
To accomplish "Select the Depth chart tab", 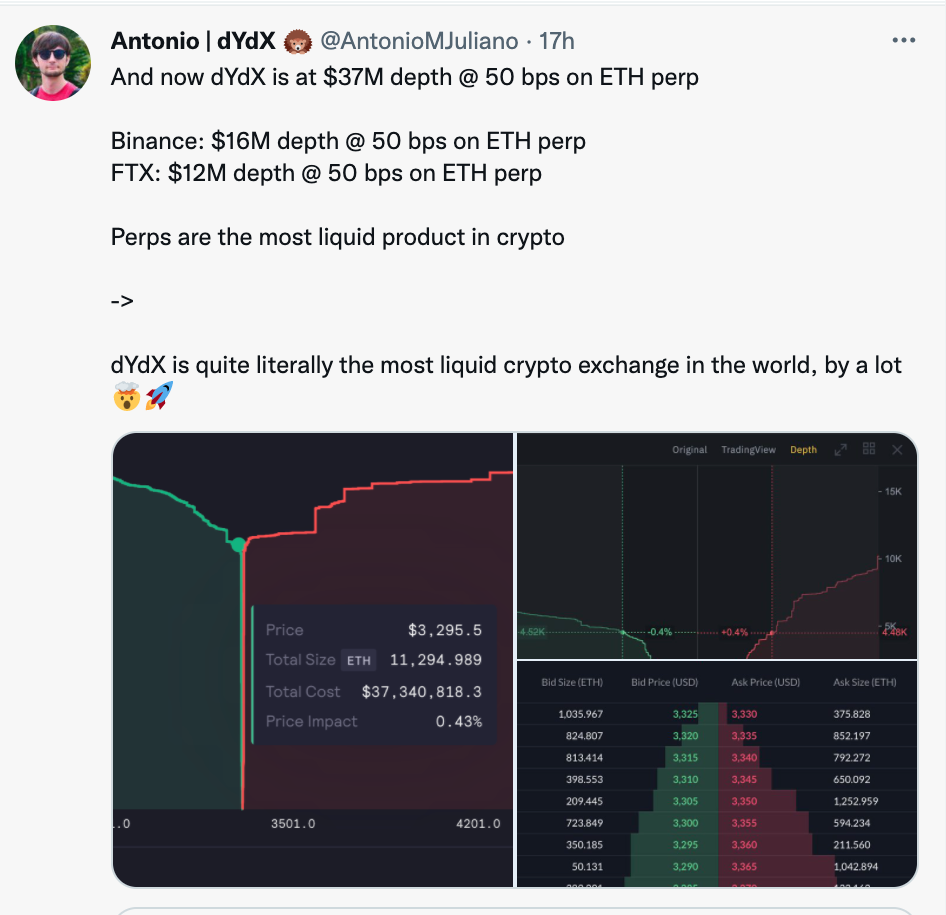I will point(803,449).
